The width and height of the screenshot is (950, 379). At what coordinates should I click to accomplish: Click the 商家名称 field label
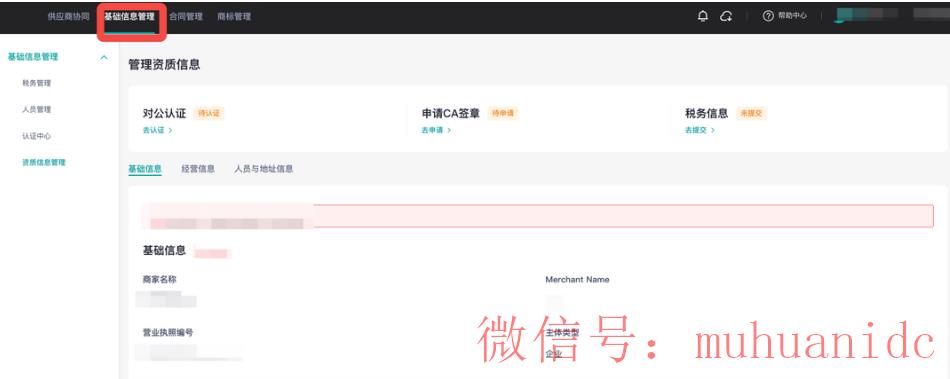[159, 280]
